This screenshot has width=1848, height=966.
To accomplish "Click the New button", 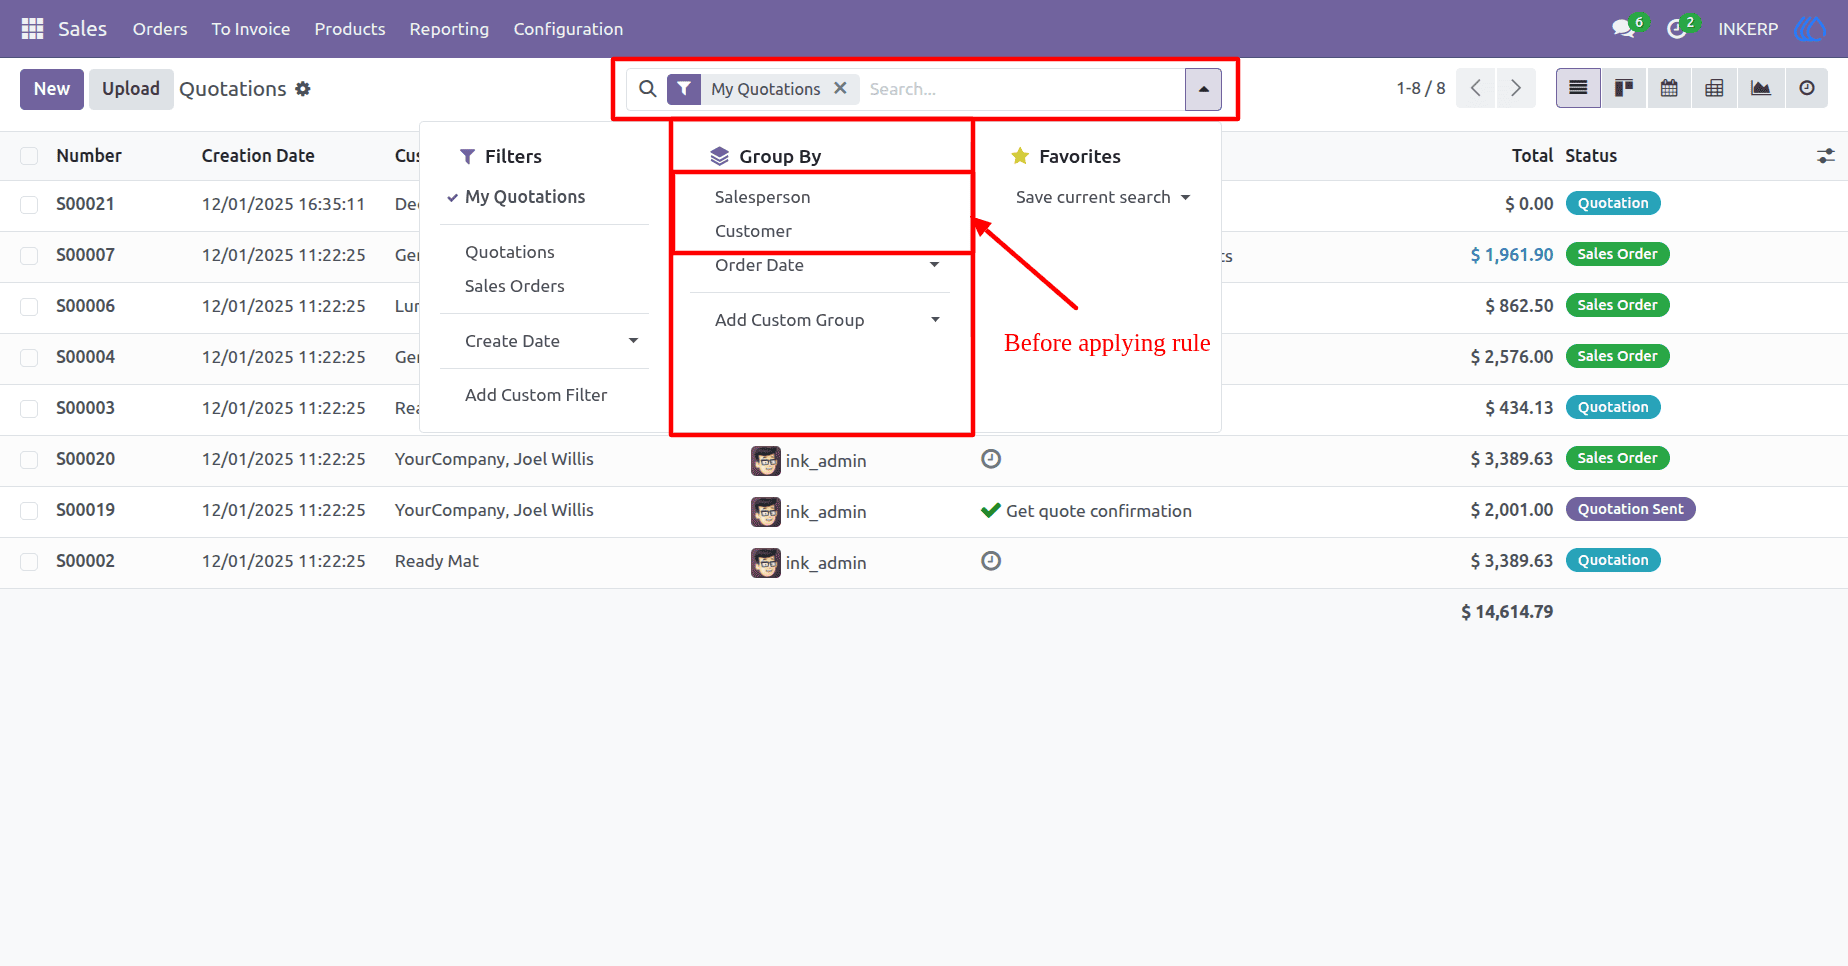I will 52,89.
